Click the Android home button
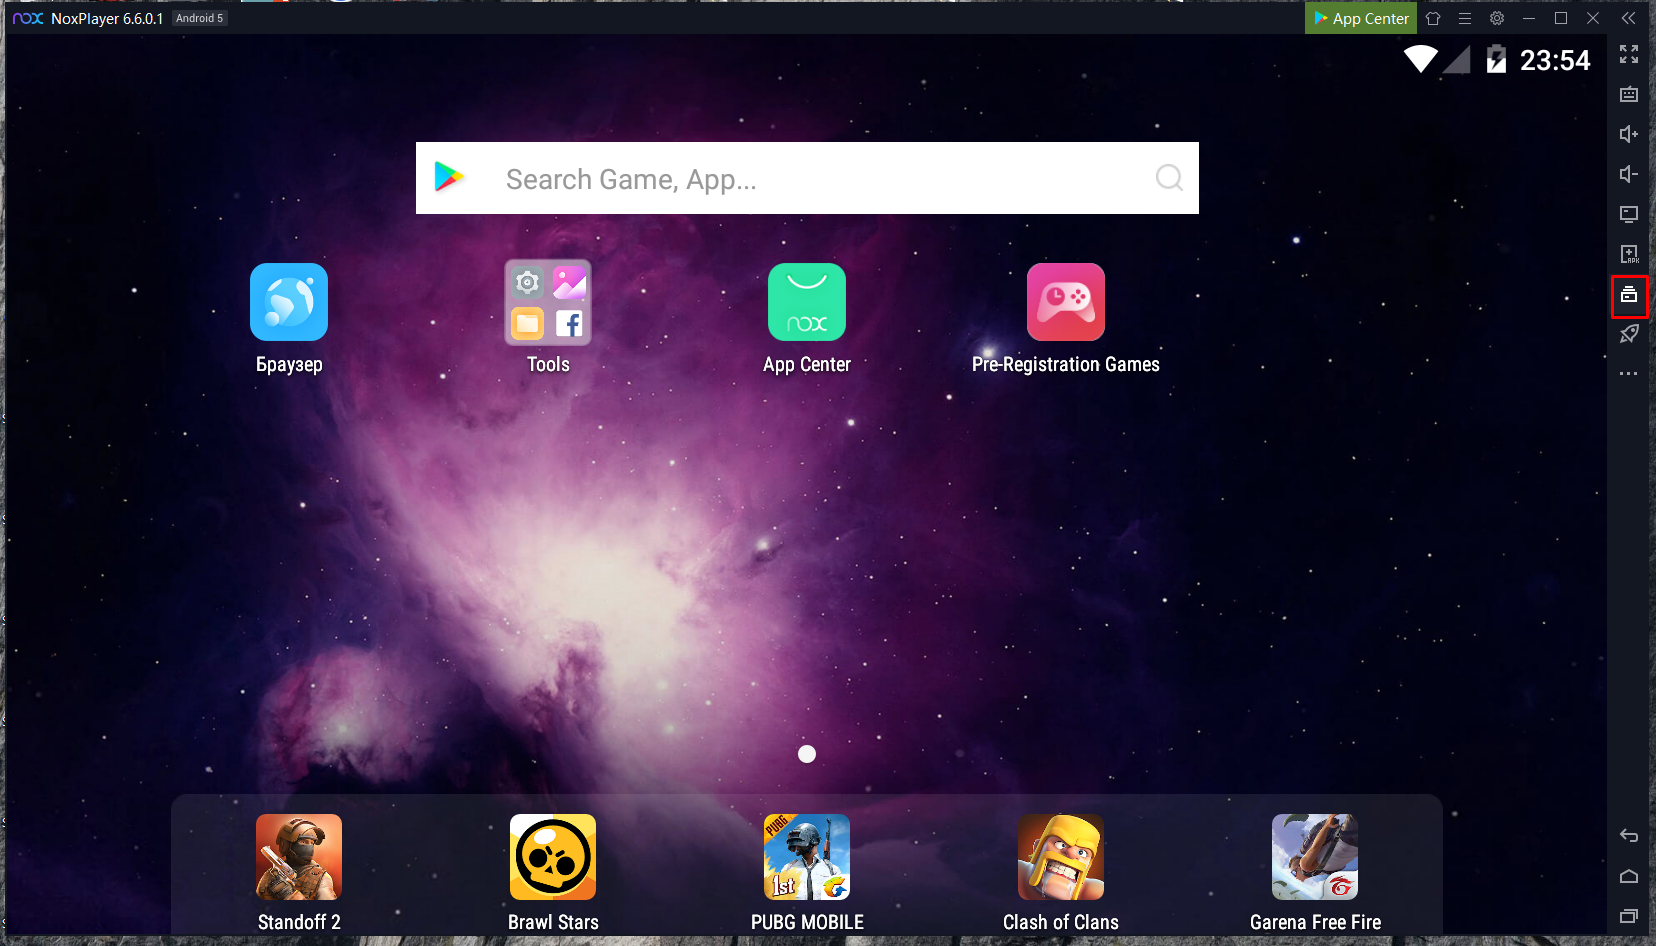1656x946 pixels. pyautogui.click(x=1629, y=876)
